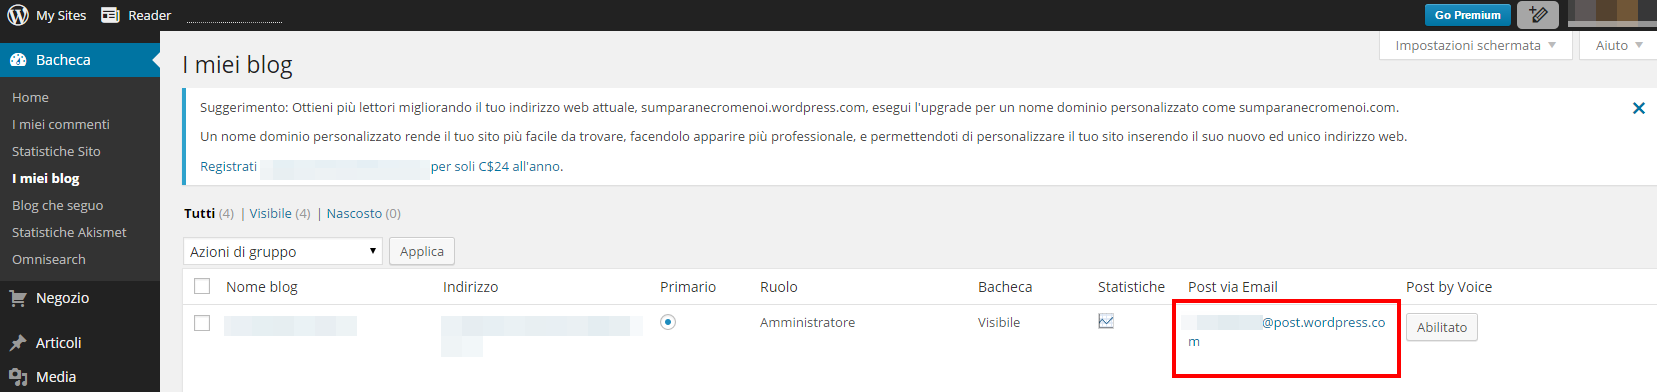The width and height of the screenshot is (1657, 392).
Task: Click the Ruolo column header
Action: 778,287
